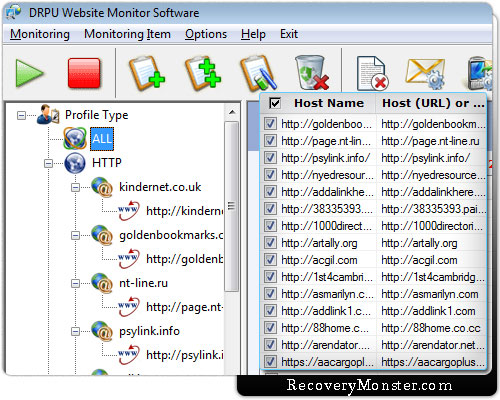
Task: Click www icon beside http://psylink.i in tree
Action: tap(129, 355)
